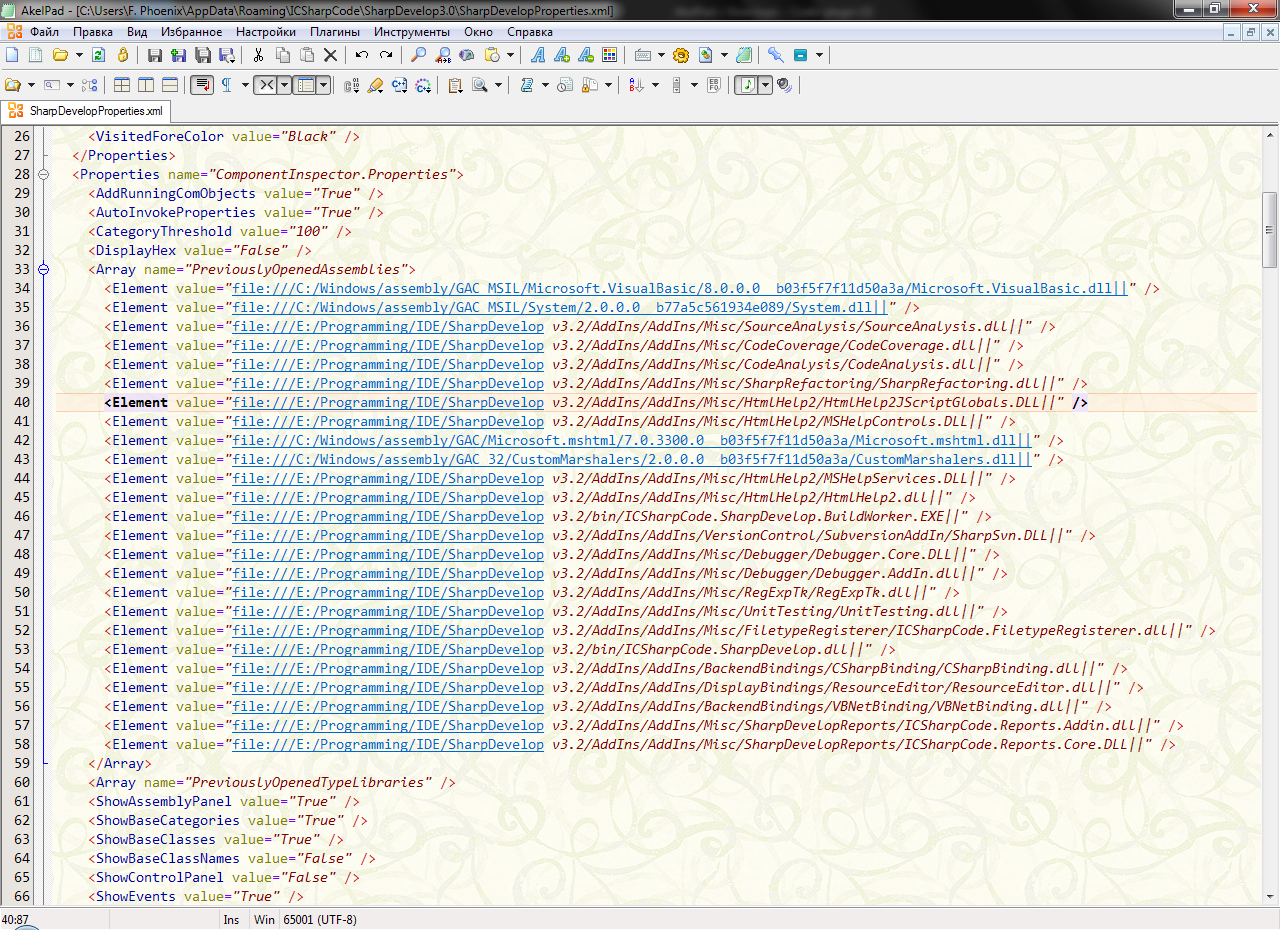Open the System.dll file link on line 35

tap(560, 307)
